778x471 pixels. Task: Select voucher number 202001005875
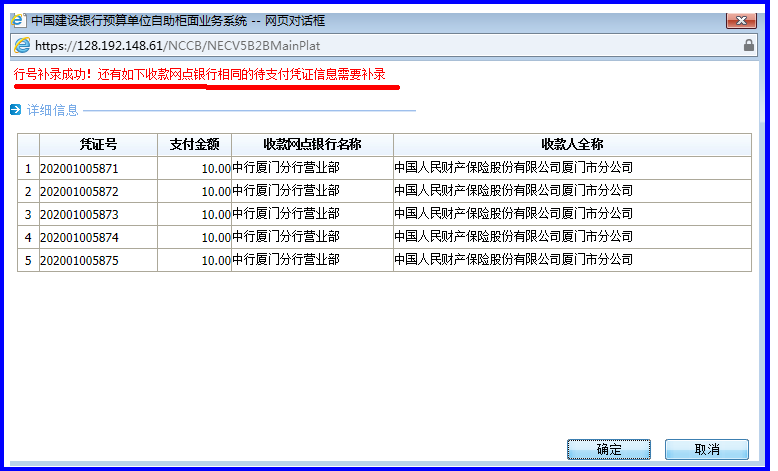coord(79,260)
